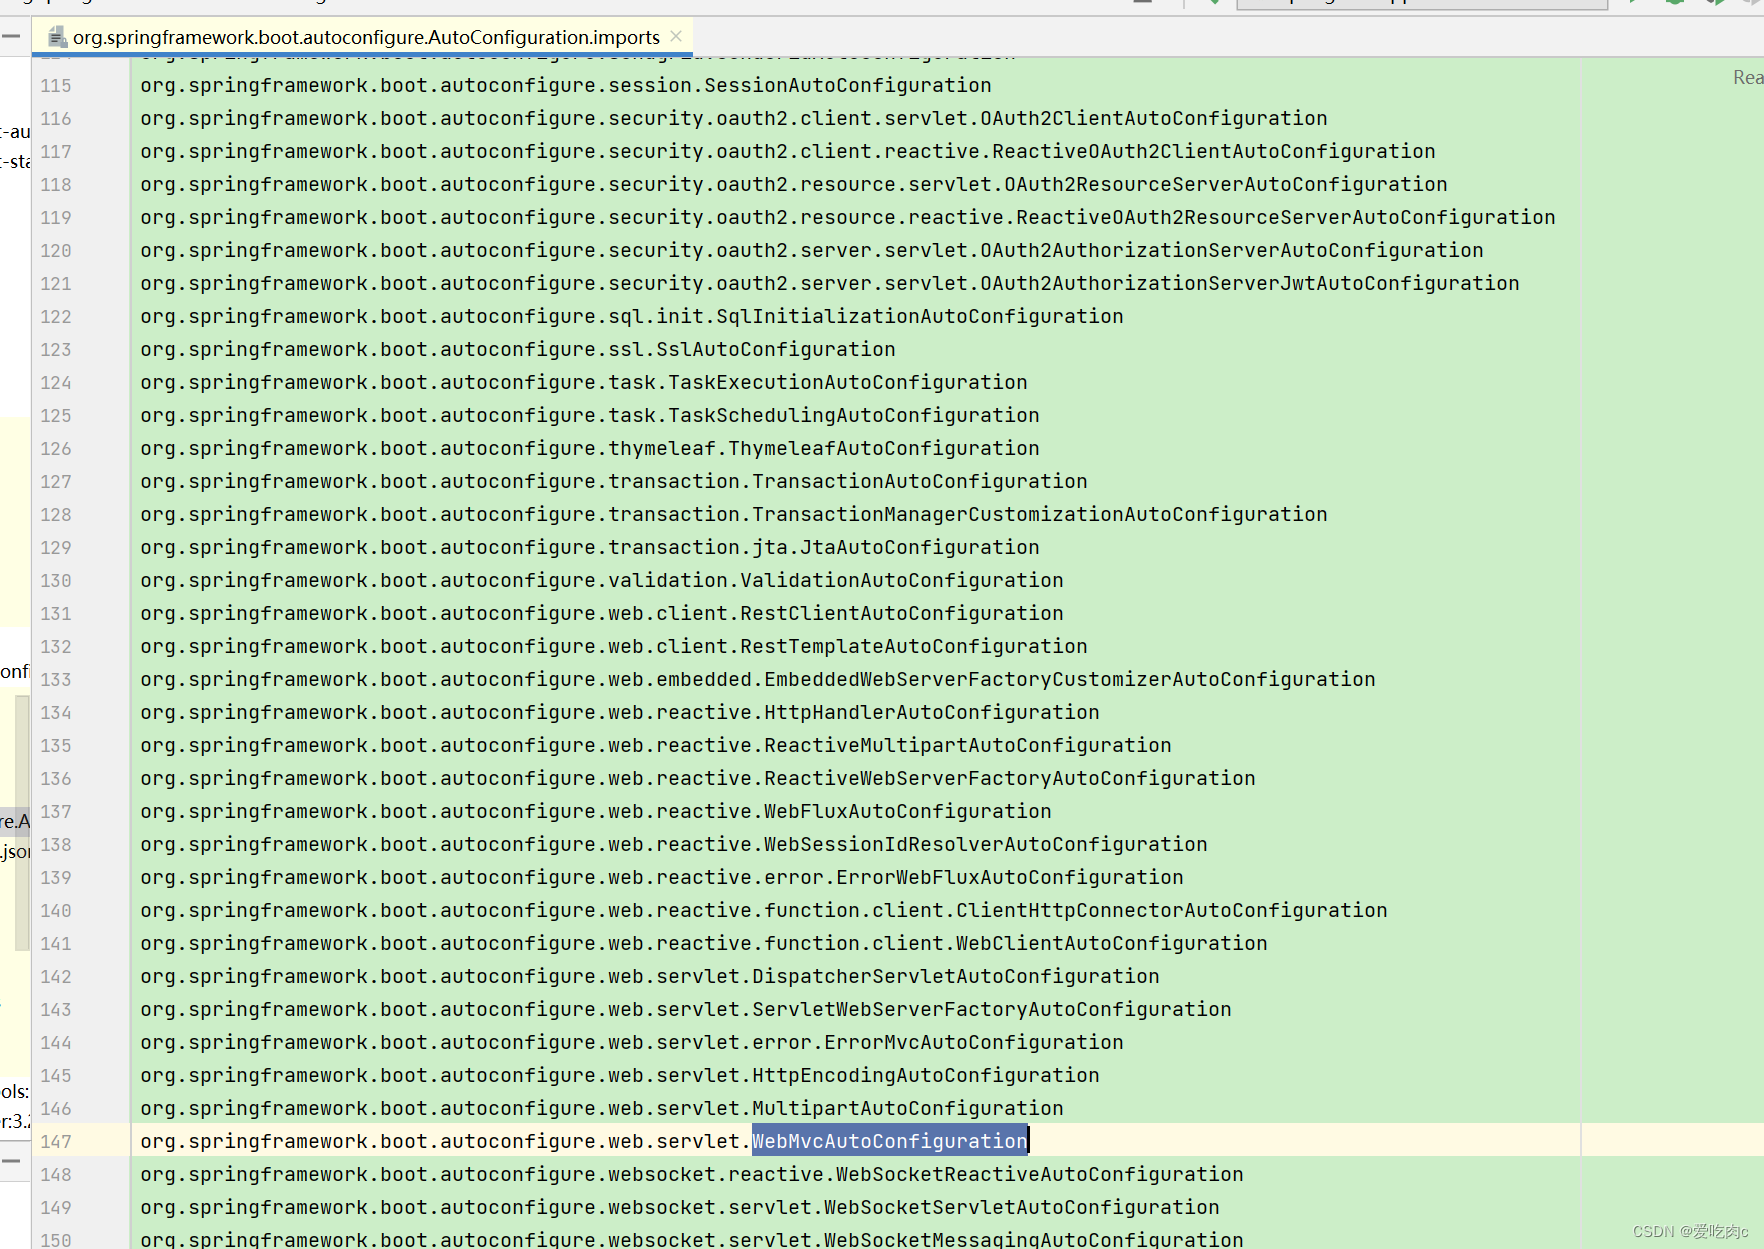Click the line ending in SessionAutoConfiguration
The image size is (1764, 1249).
tap(566, 85)
